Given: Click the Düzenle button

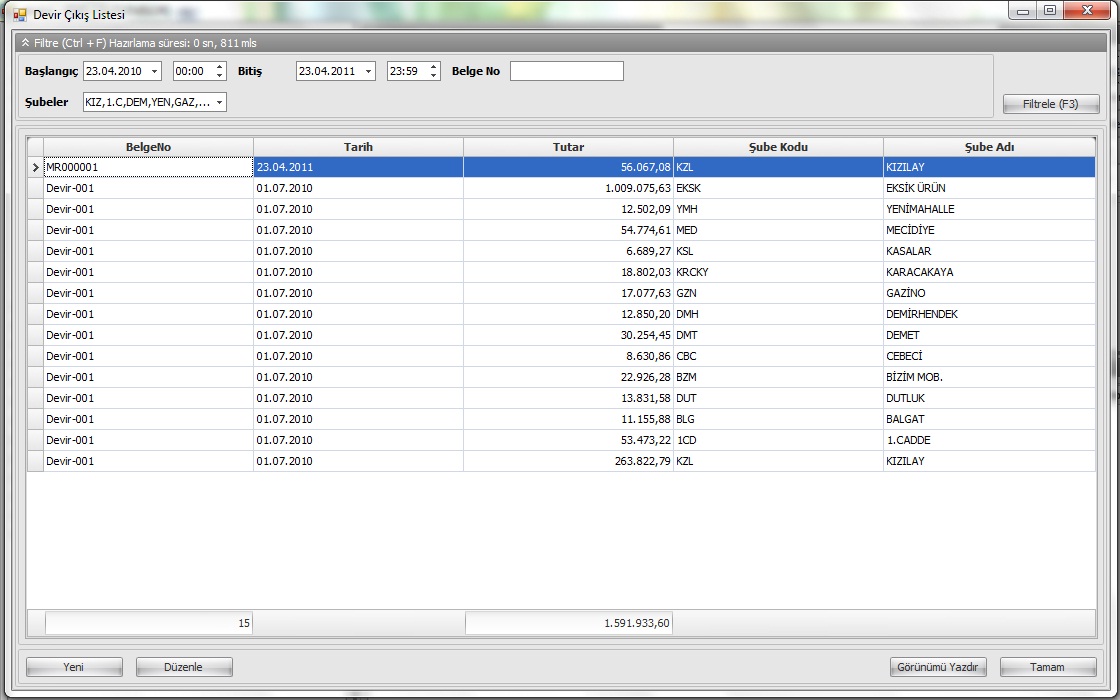Looking at the screenshot, I should (x=184, y=667).
